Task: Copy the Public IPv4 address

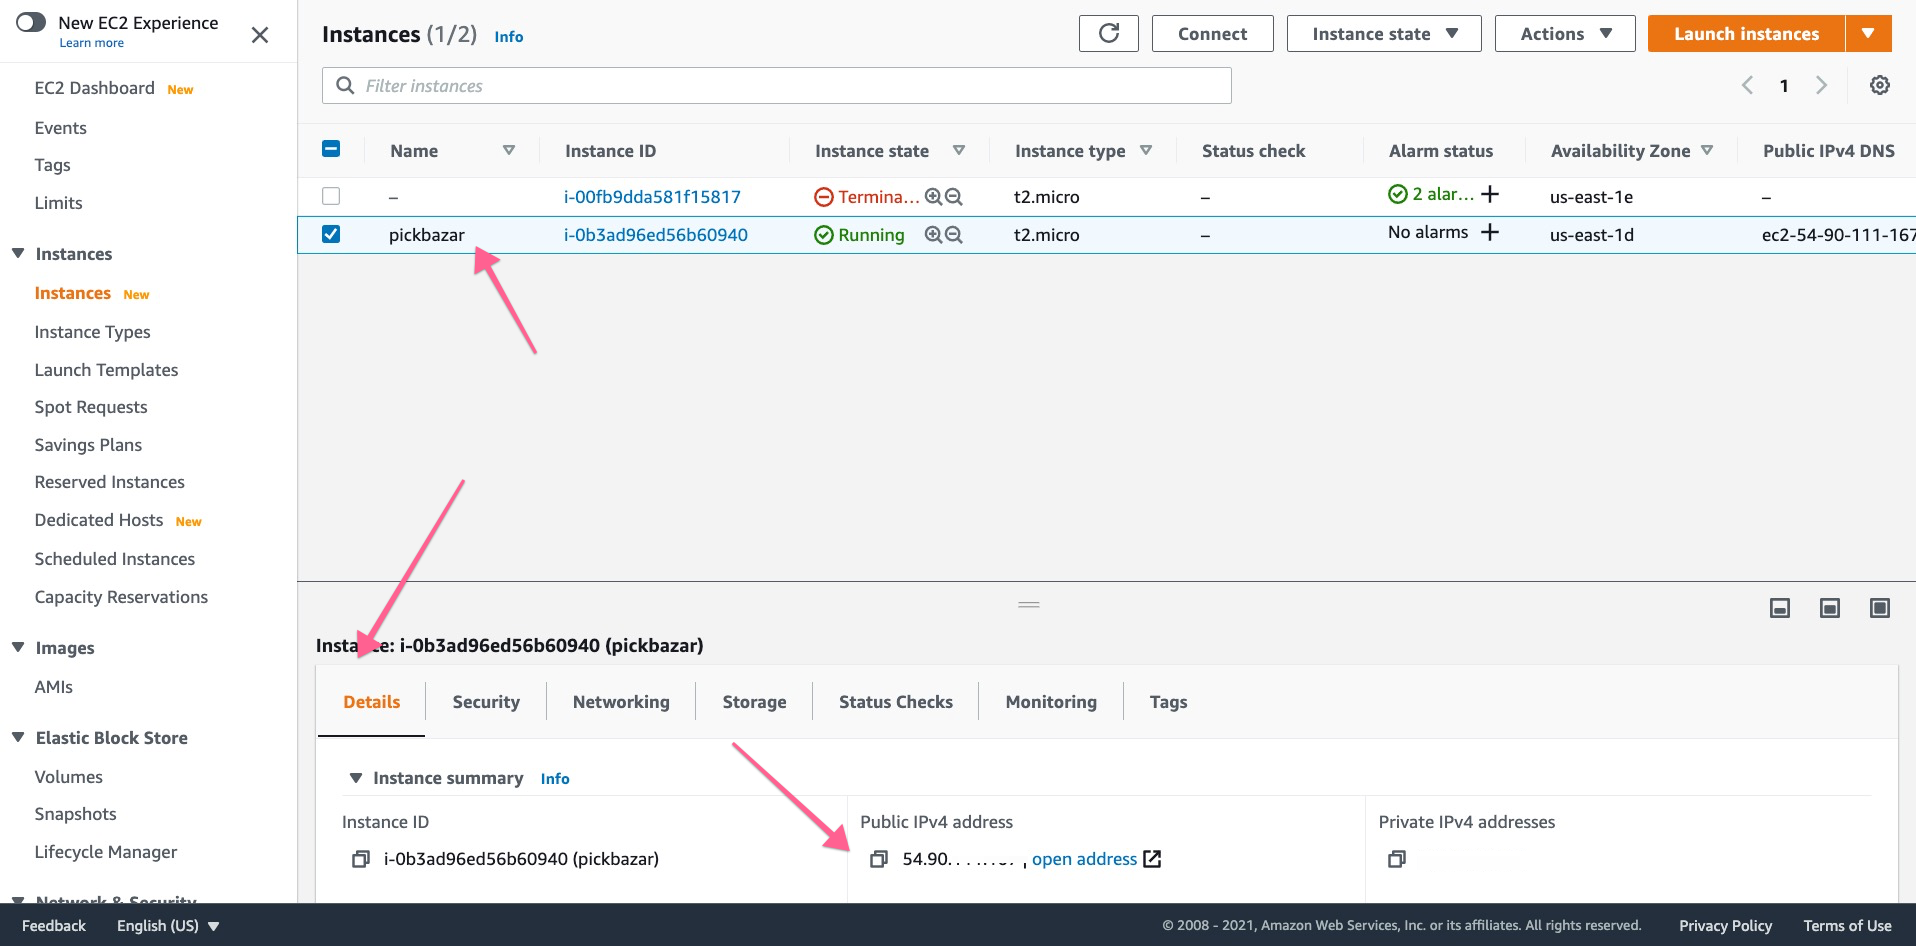Action: [x=879, y=859]
